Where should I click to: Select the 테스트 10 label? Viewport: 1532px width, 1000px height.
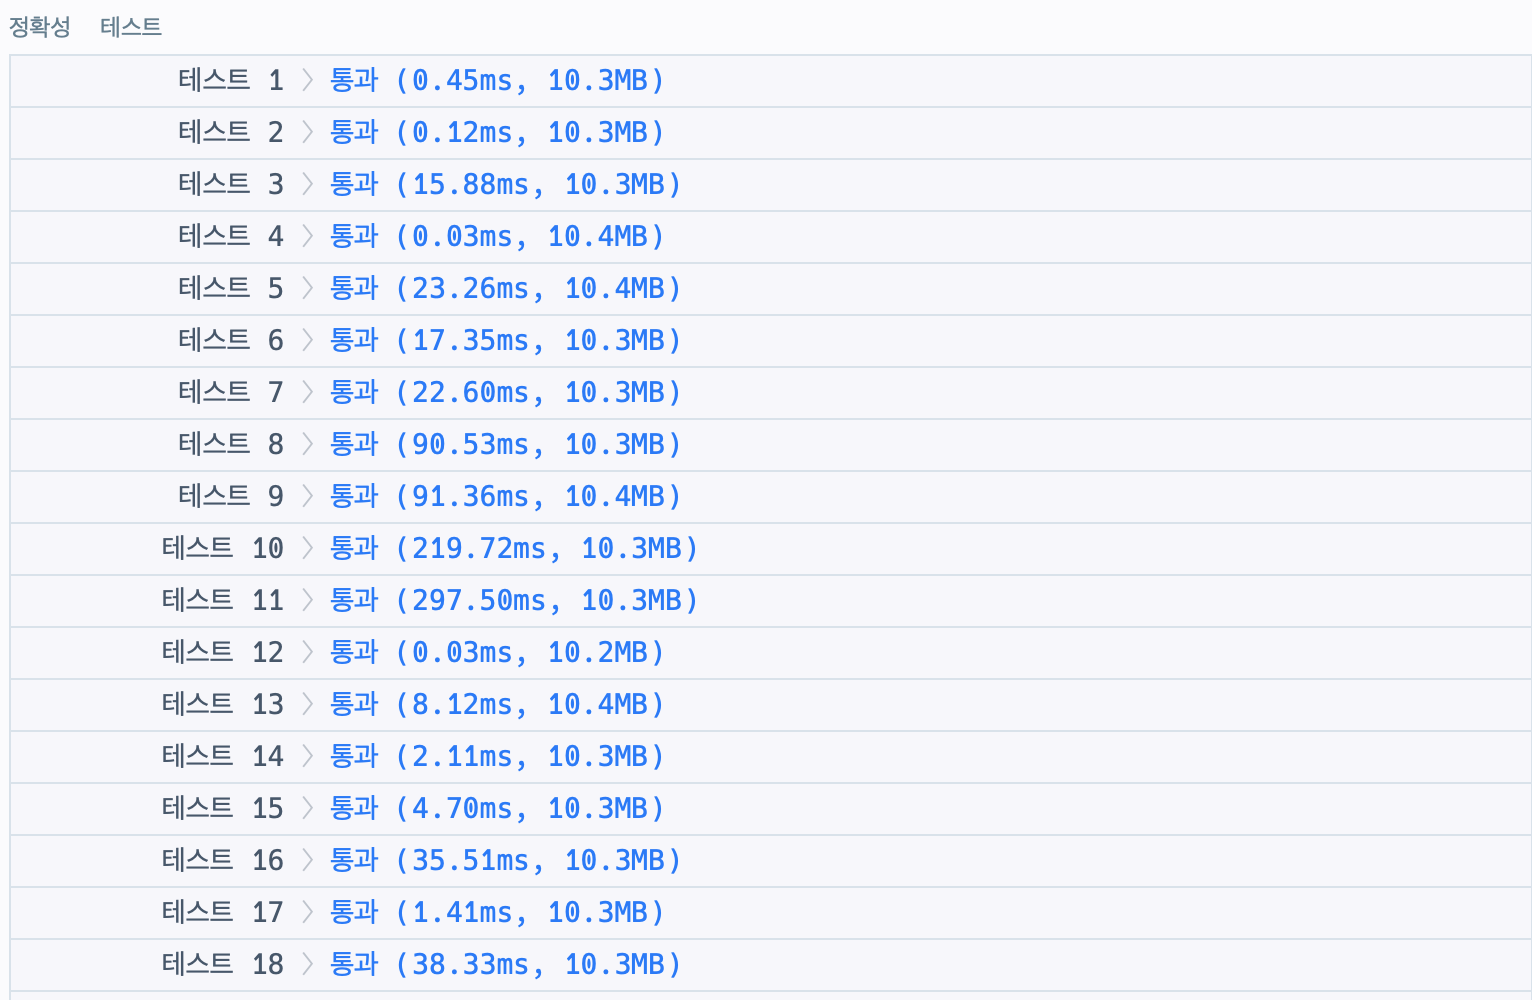tap(223, 548)
